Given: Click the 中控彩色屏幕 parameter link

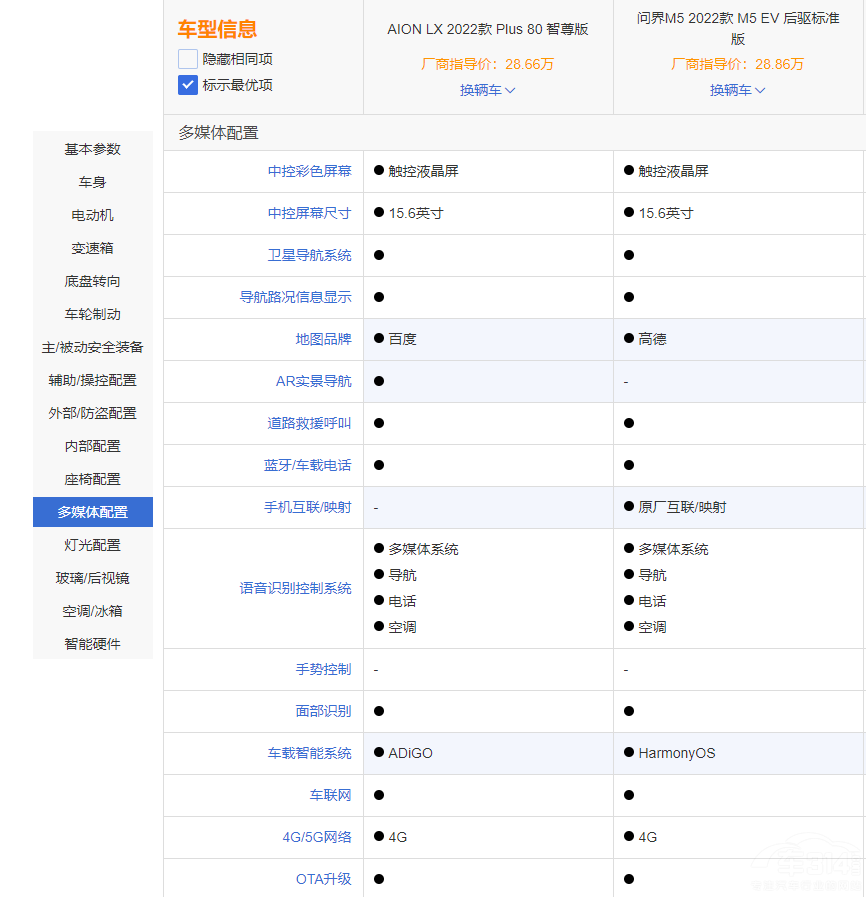Looking at the screenshot, I should pos(309,171).
